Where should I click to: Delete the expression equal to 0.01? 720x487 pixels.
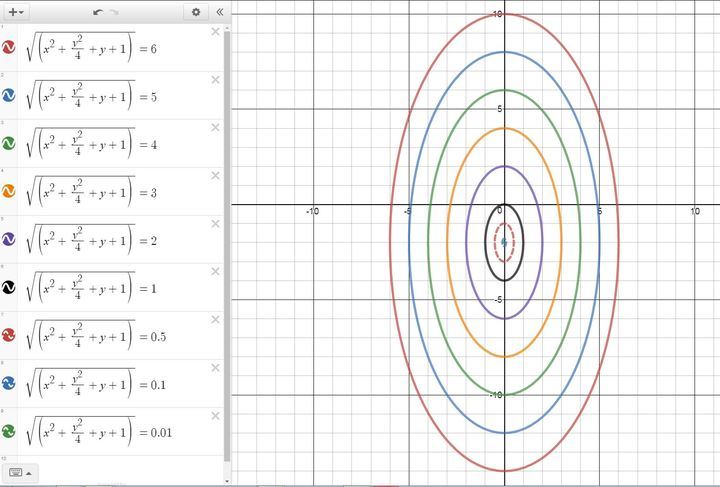pyautogui.click(x=215, y=415)
